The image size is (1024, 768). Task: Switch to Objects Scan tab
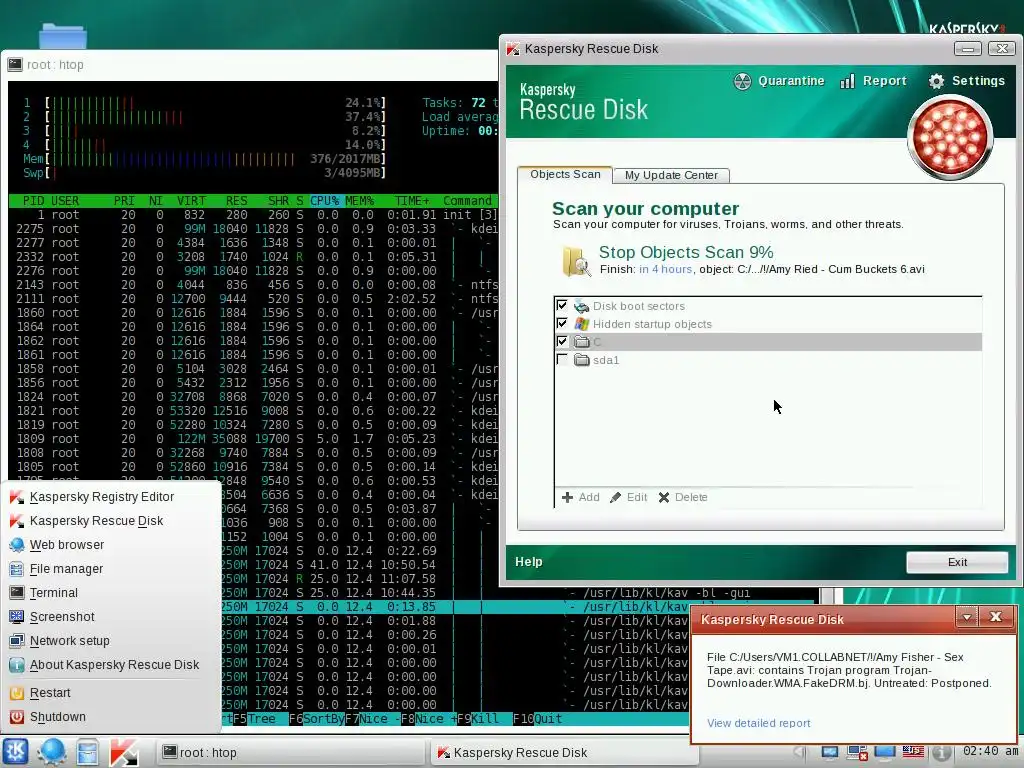[565, 174]
